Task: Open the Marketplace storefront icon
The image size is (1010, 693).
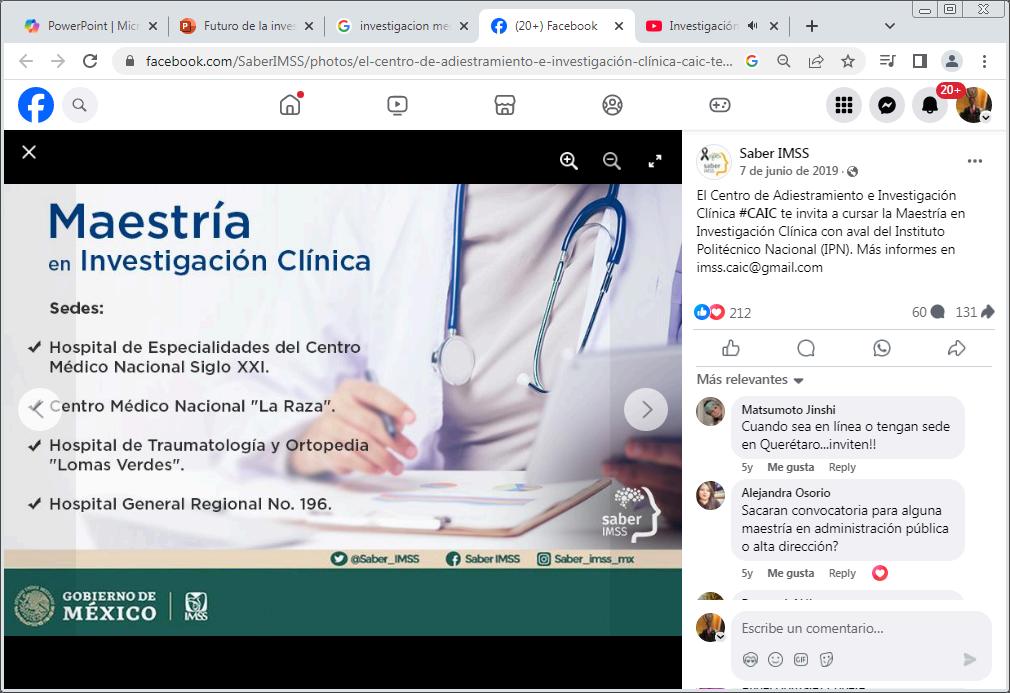Action: point(505,105)
